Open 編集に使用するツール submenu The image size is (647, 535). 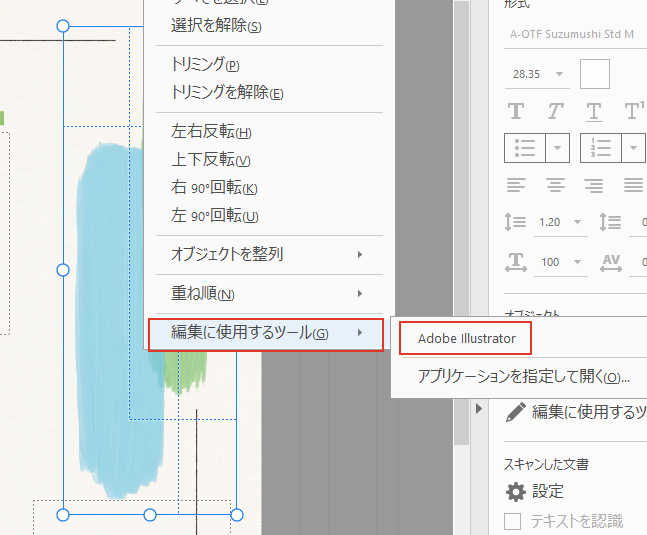coord(266,333)
